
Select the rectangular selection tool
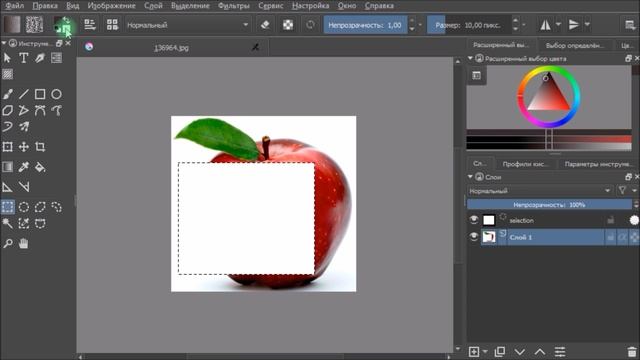tap(7, 207)
